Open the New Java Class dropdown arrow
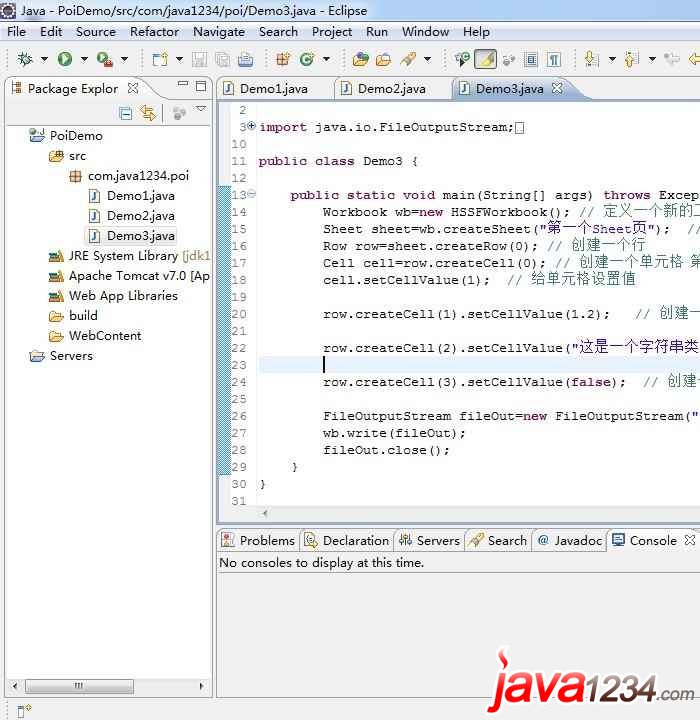Viewport: 700px width, 720px height. point(326,59)
